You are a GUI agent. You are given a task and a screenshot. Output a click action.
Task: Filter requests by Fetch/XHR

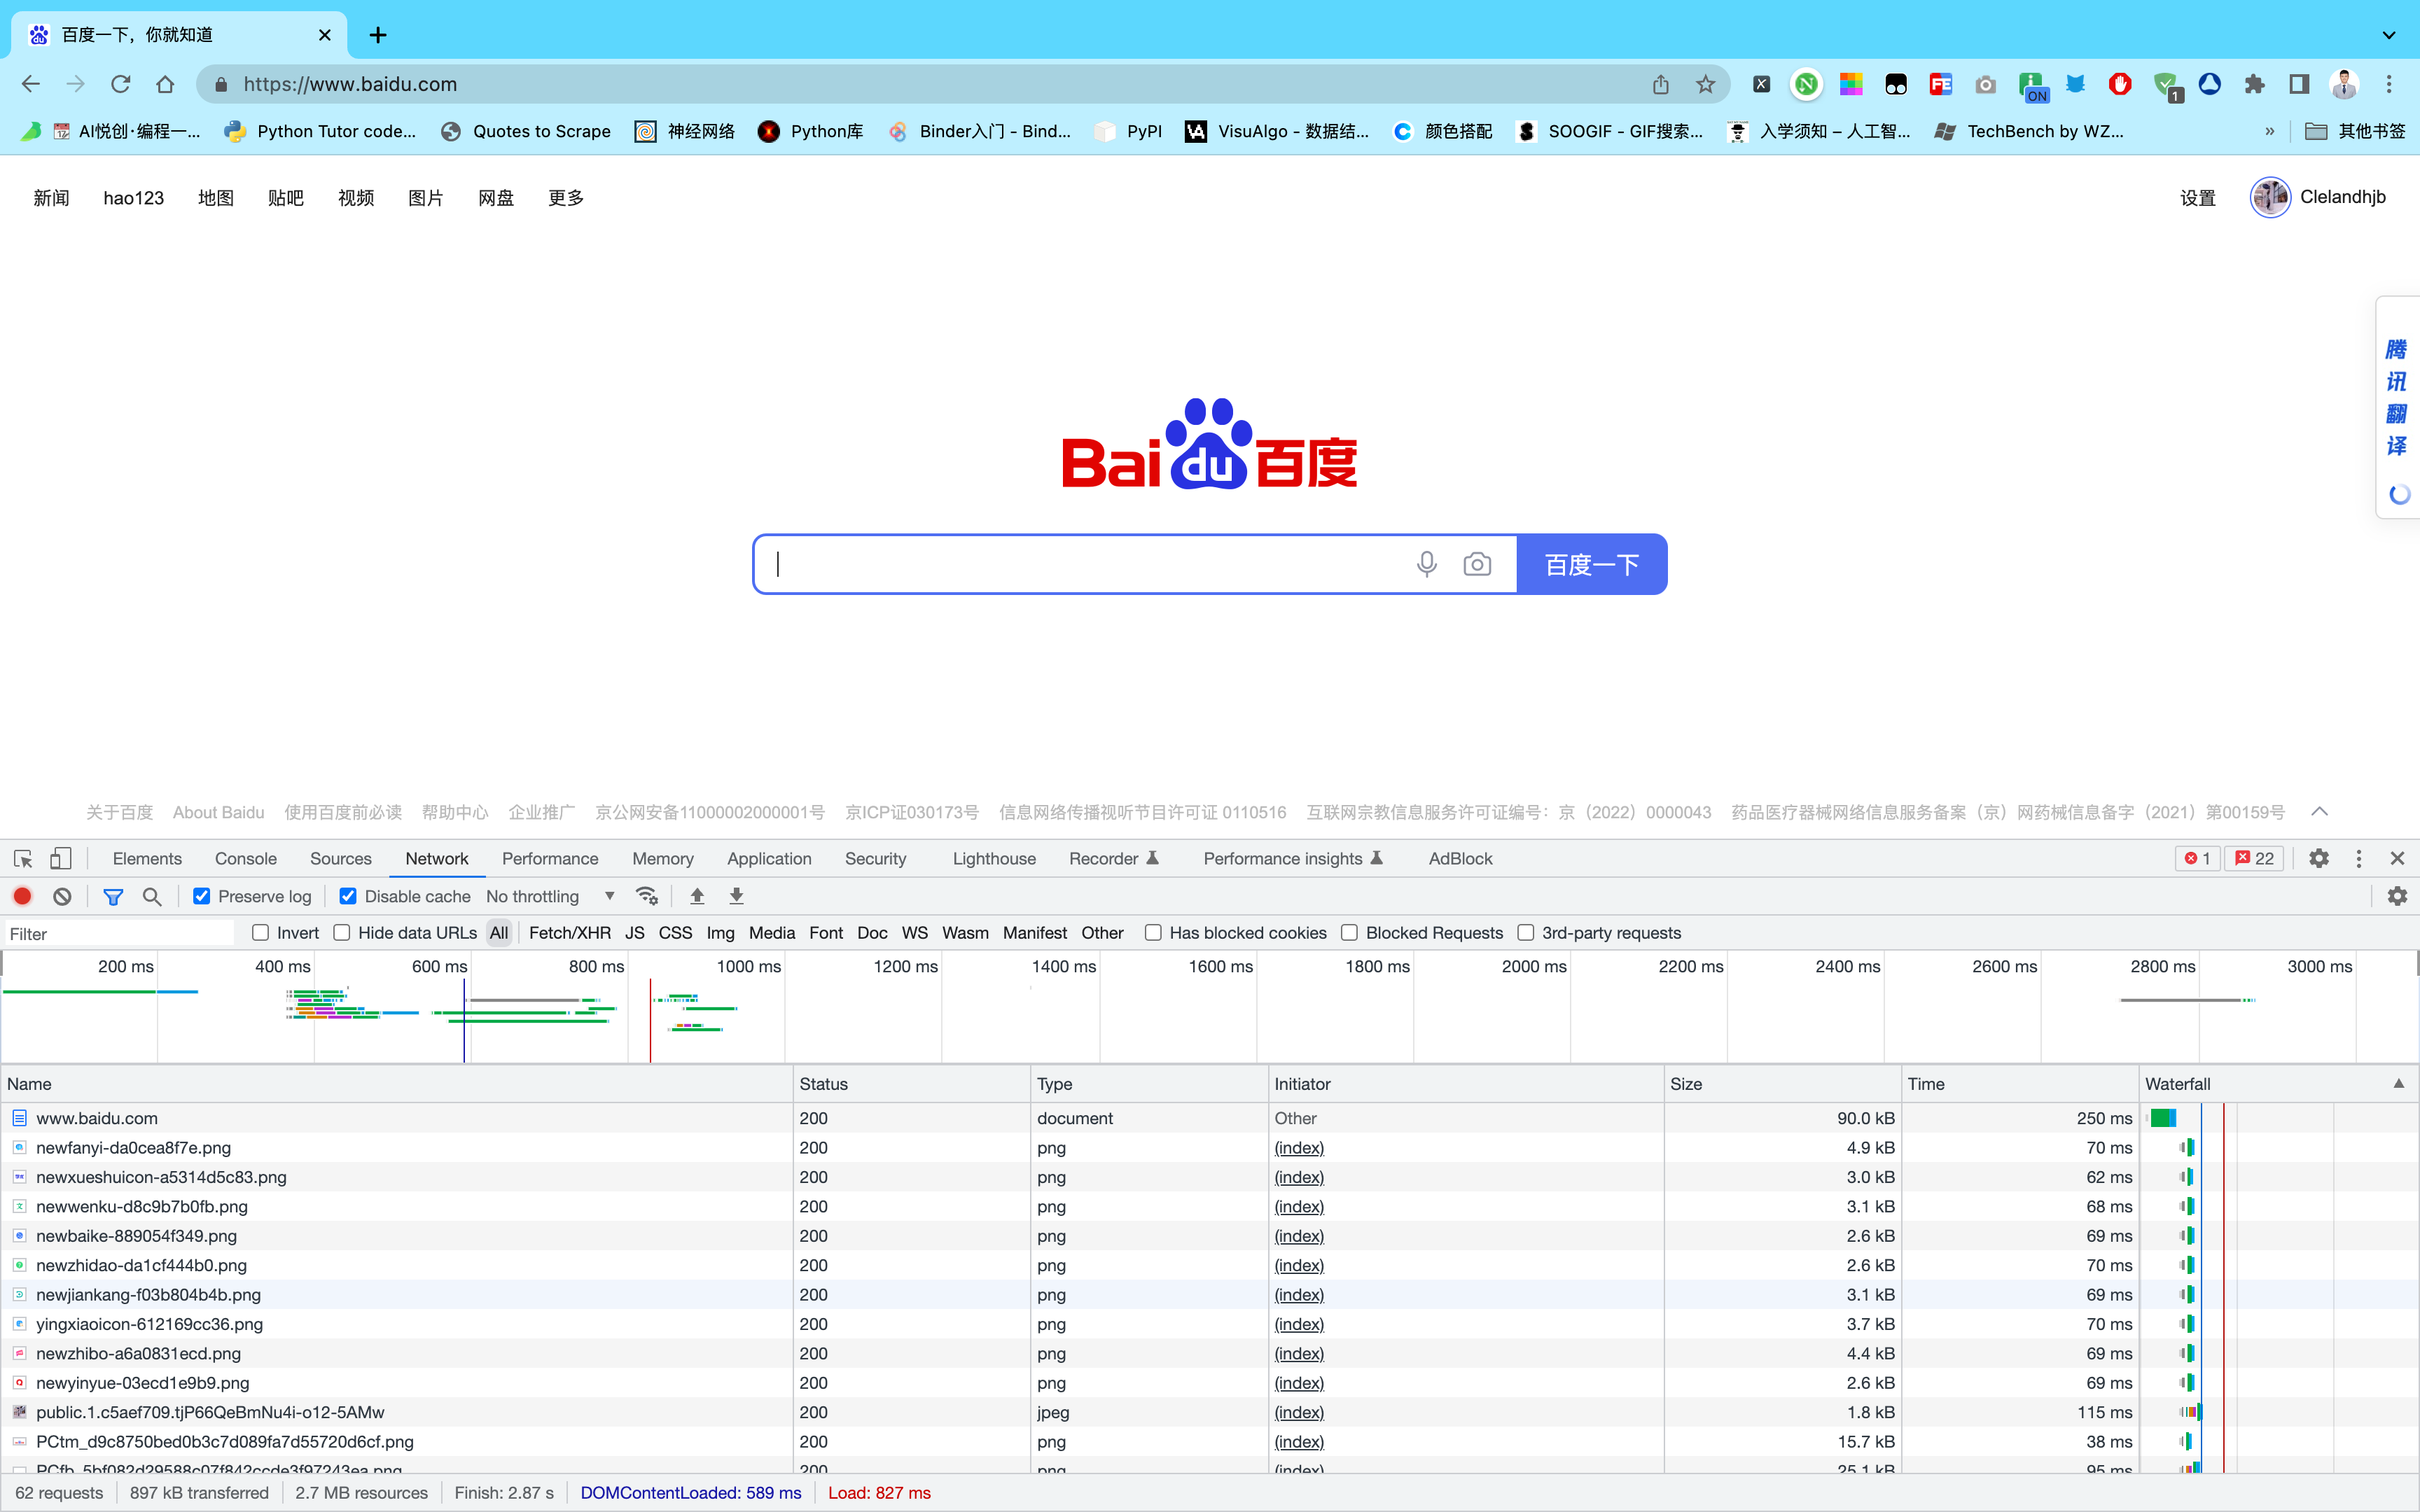point(570,932)
